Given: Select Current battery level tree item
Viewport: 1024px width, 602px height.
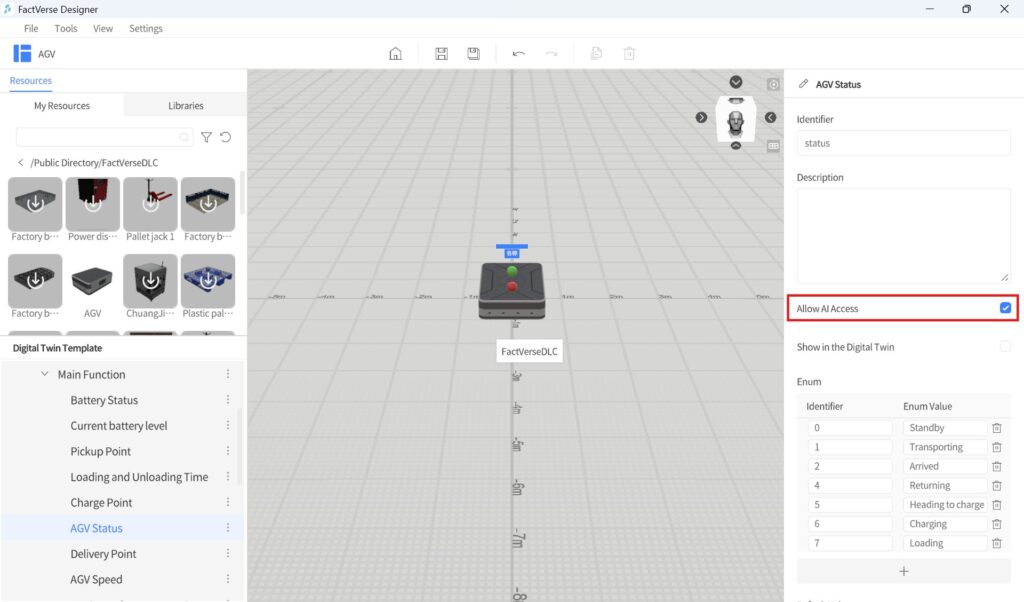Looking at the screenshot, I should pyautogui.click(x=119, y=425).
